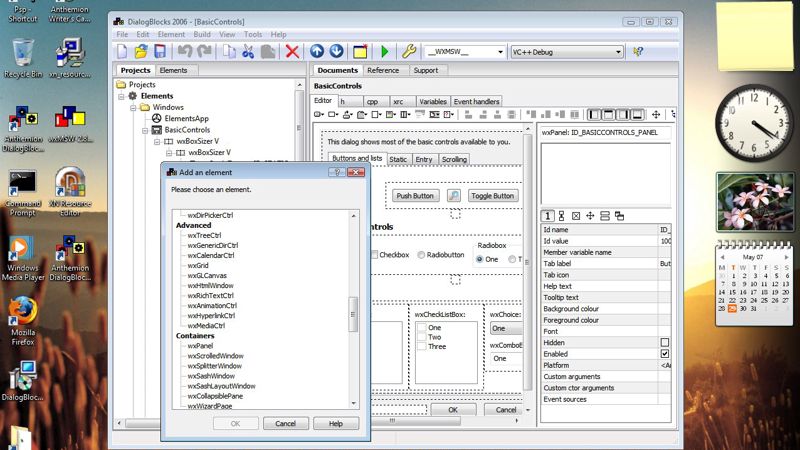Image resolution: width=800 pixels, height=450 pixels.
Task: Click the Cut scissors icon
Action: click(x=248, y=52)
